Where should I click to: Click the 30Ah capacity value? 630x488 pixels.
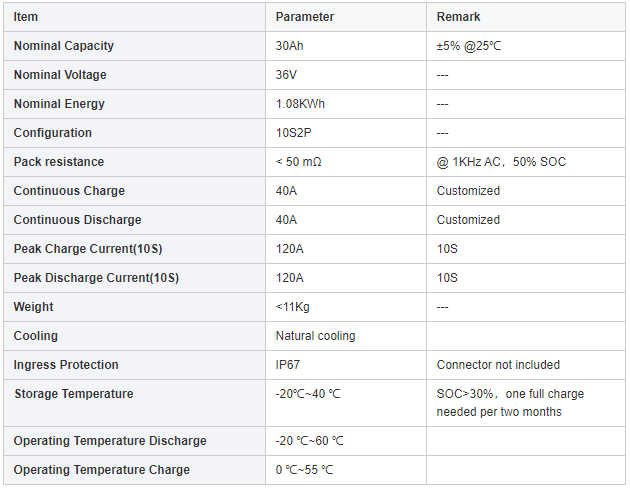[290, 46]
